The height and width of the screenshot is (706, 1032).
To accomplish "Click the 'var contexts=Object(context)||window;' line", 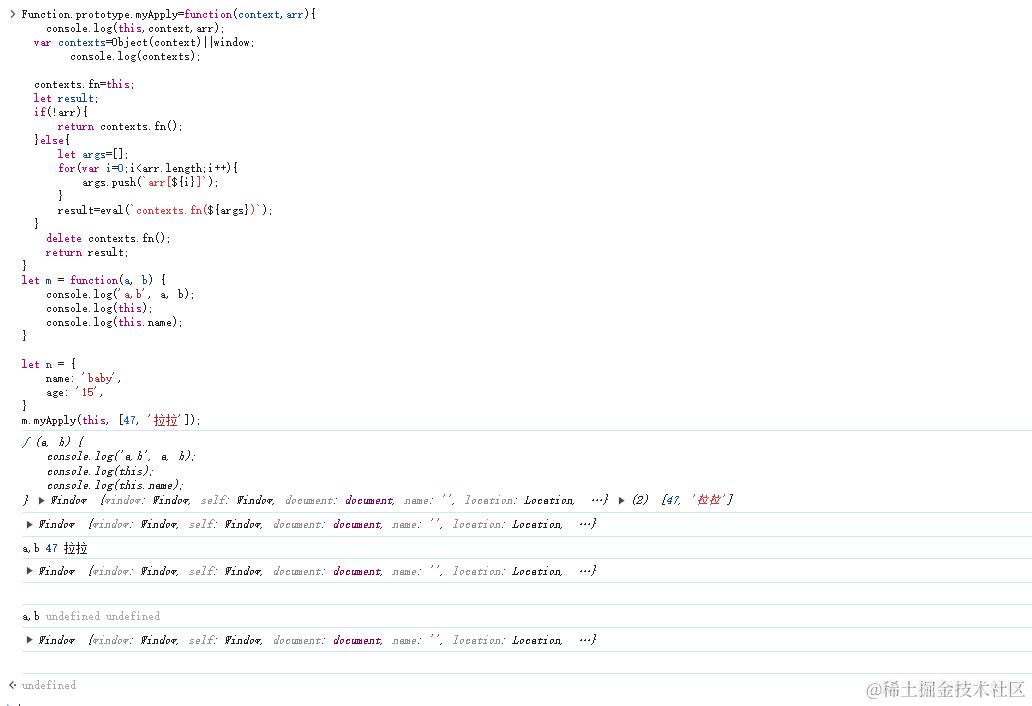I will click(x=144, y=42).
